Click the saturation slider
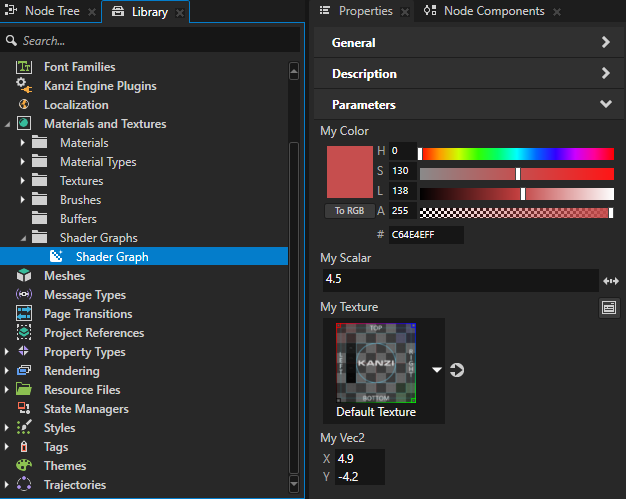Screen dimensions: 626x499 pyautogui.click(x=517, y=174)
